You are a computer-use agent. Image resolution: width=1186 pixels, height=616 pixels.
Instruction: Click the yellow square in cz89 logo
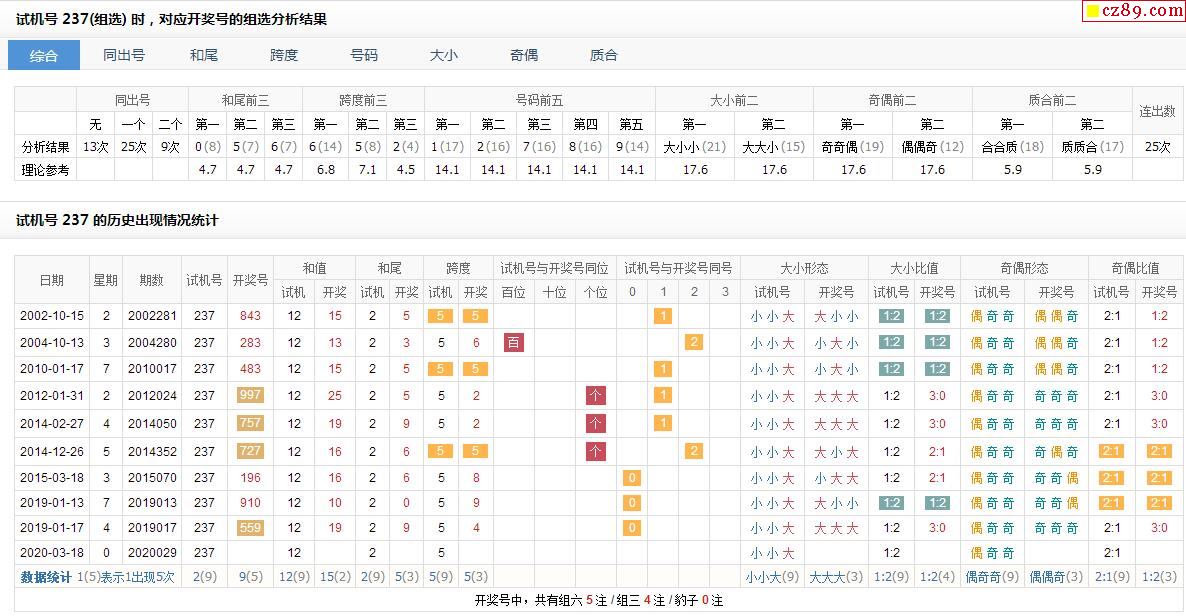(1093, 12)
